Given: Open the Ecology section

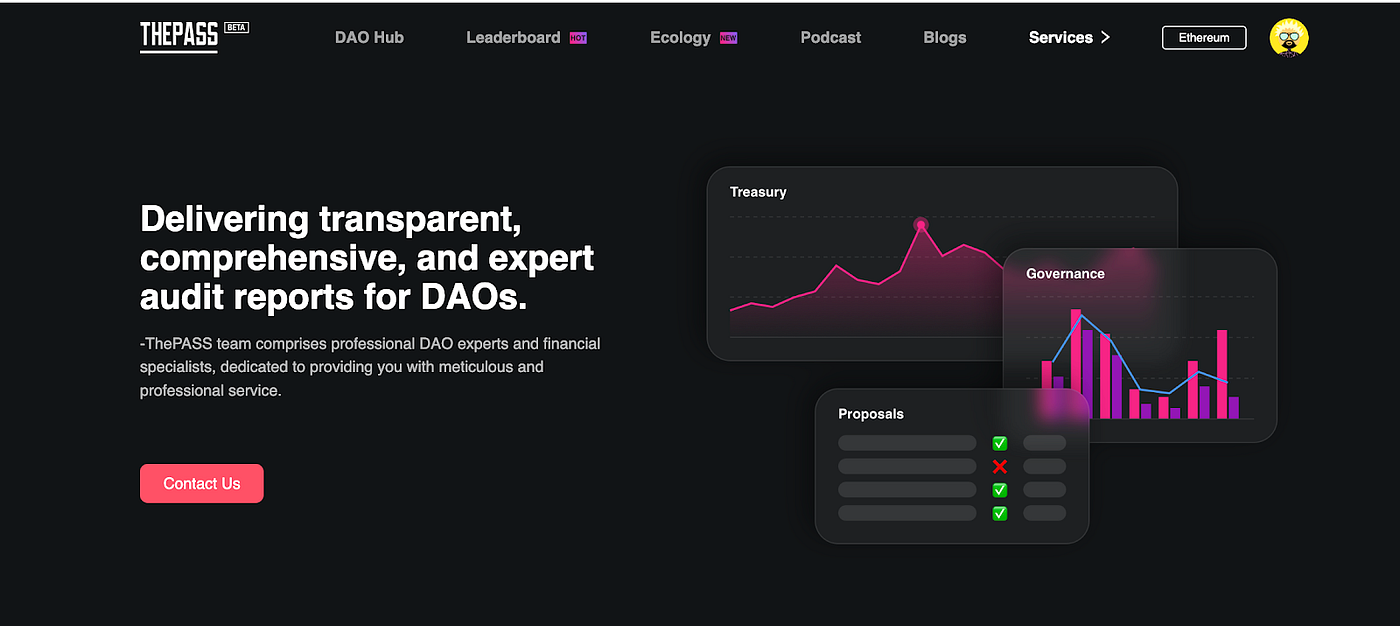Looking at the screenshot, I should [x=680, y=37].
